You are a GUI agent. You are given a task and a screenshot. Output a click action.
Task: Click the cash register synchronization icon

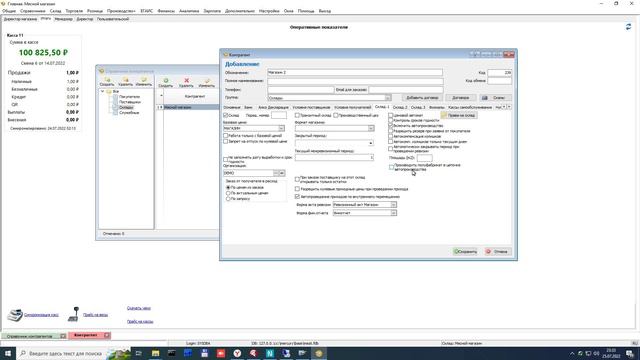pos(15,315)
